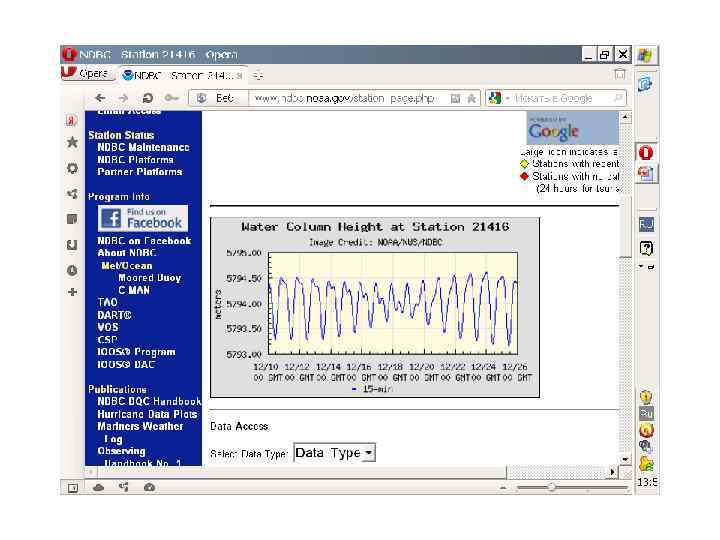Click the Opera taskbar button
Image resolution: width=720 pixels, height=540 pixels.
coord(646,152)
